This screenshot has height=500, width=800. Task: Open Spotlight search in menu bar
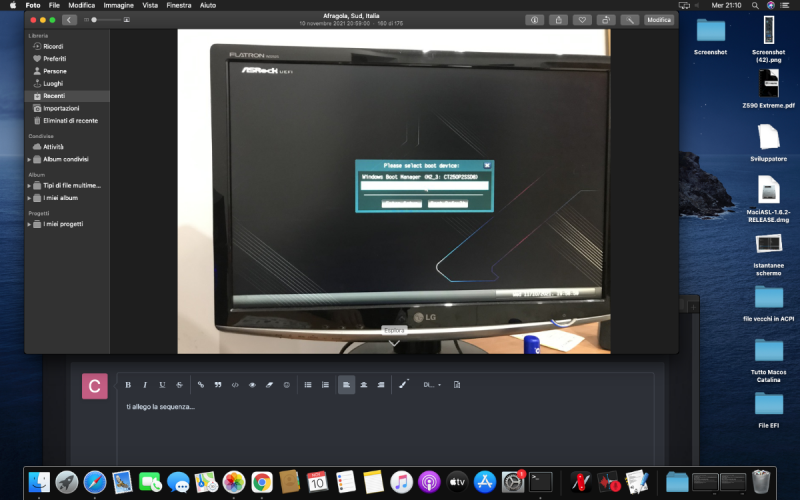(755, 5)
